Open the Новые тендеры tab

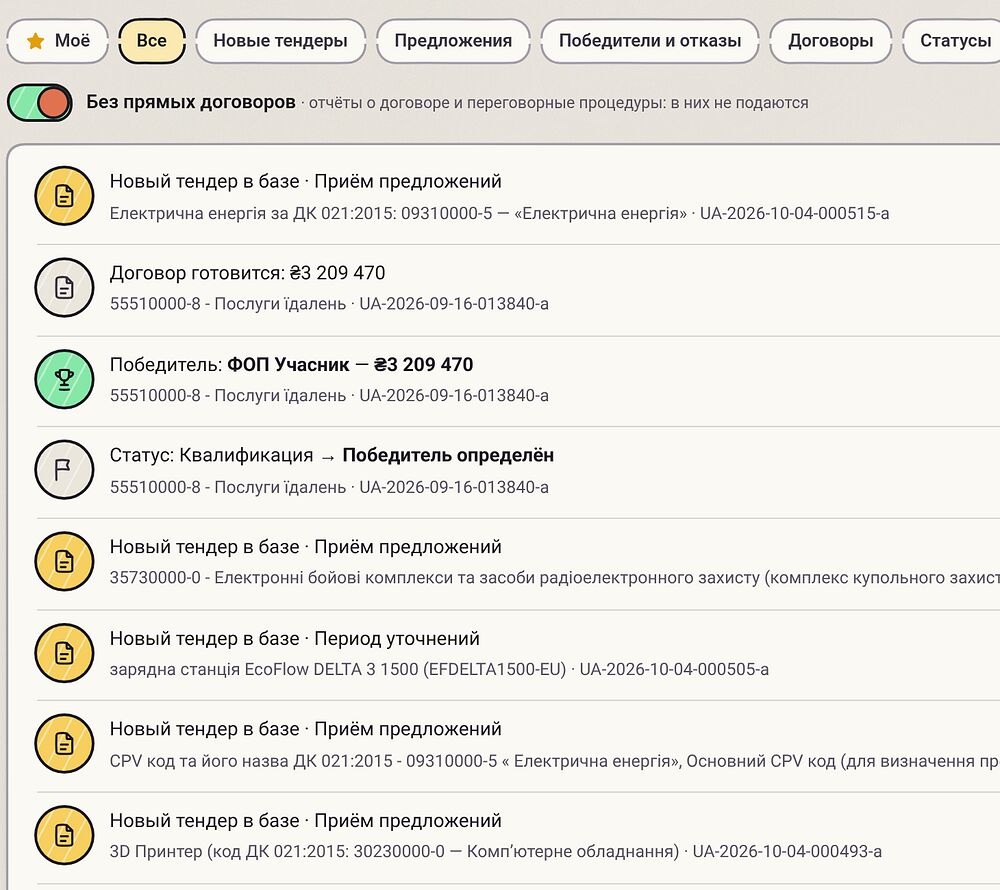click(x=281, y=41)
